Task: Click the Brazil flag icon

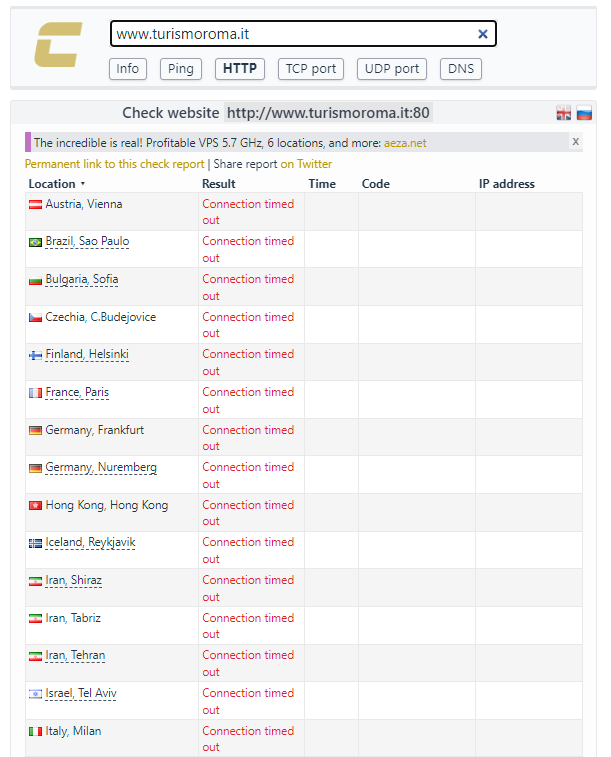Action: pos(35,242)
